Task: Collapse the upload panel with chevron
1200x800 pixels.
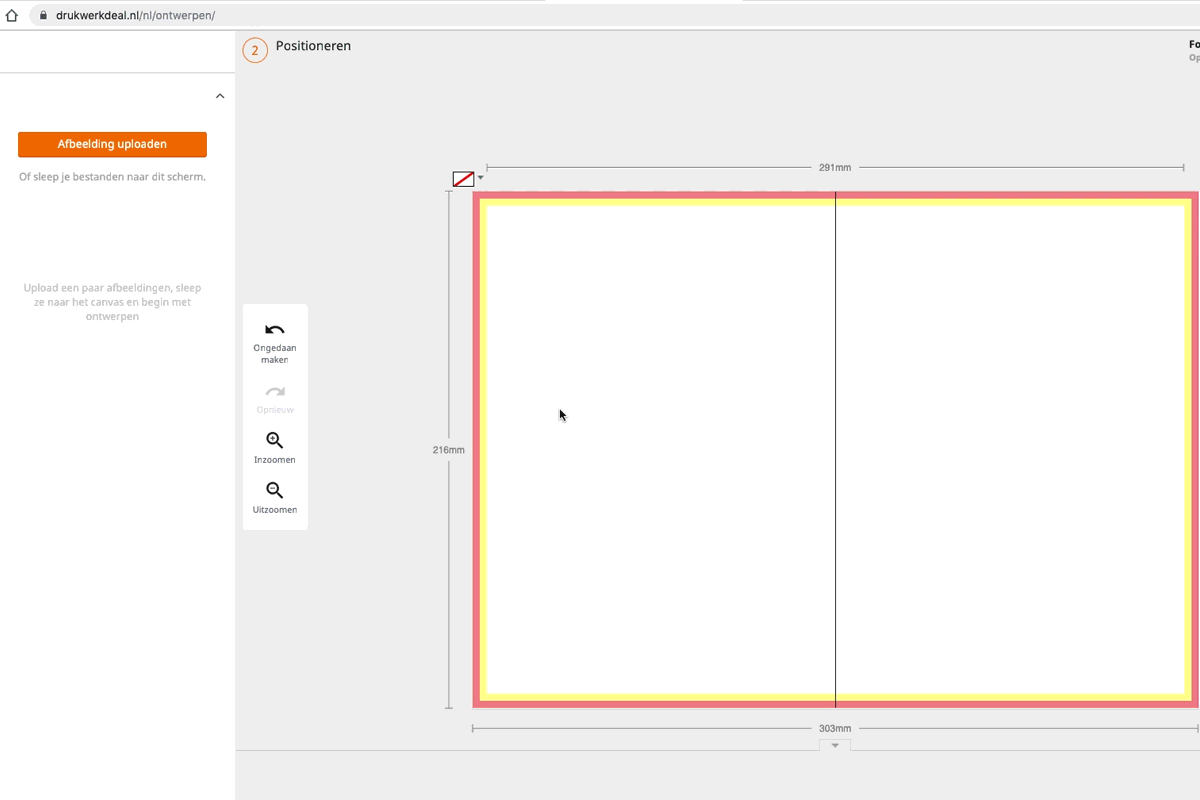Action: (x=220, y=96)
